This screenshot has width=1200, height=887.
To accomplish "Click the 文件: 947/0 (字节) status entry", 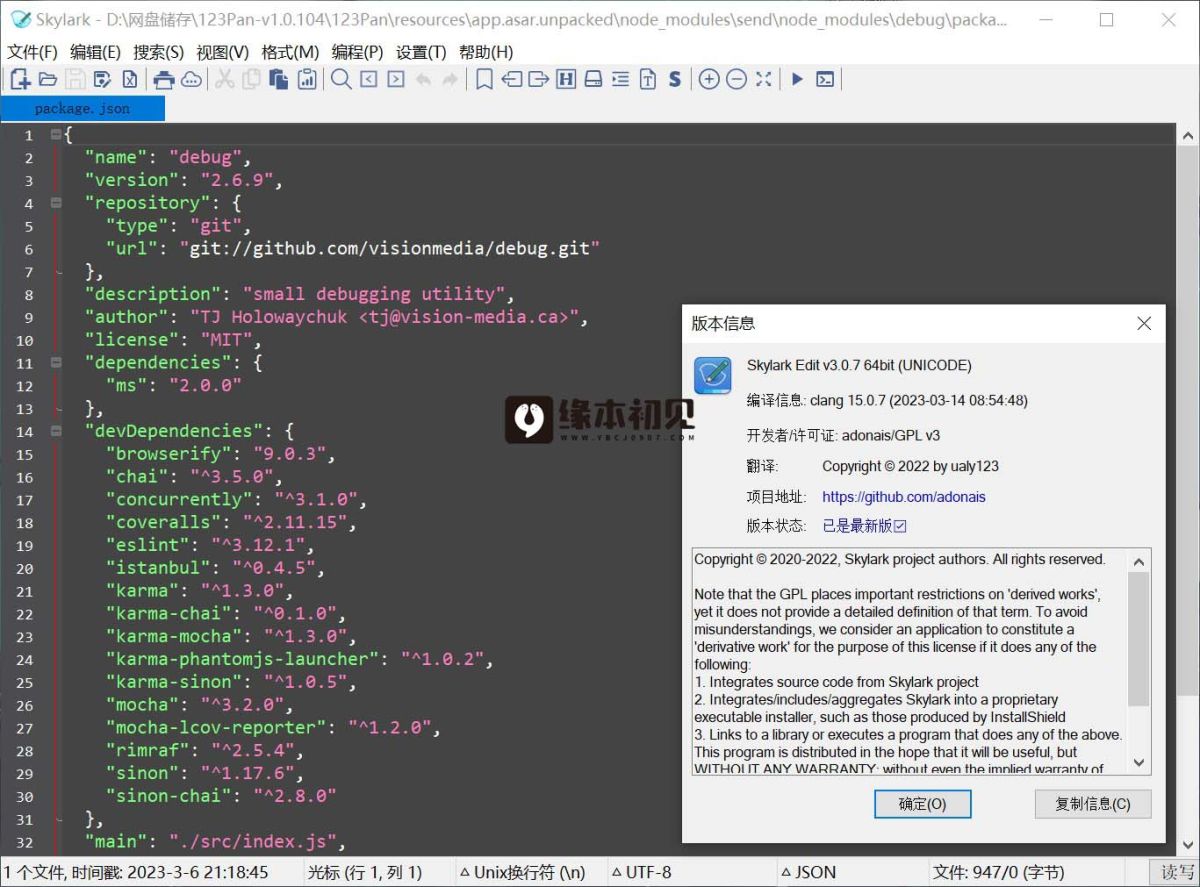I will coord(999,872).
